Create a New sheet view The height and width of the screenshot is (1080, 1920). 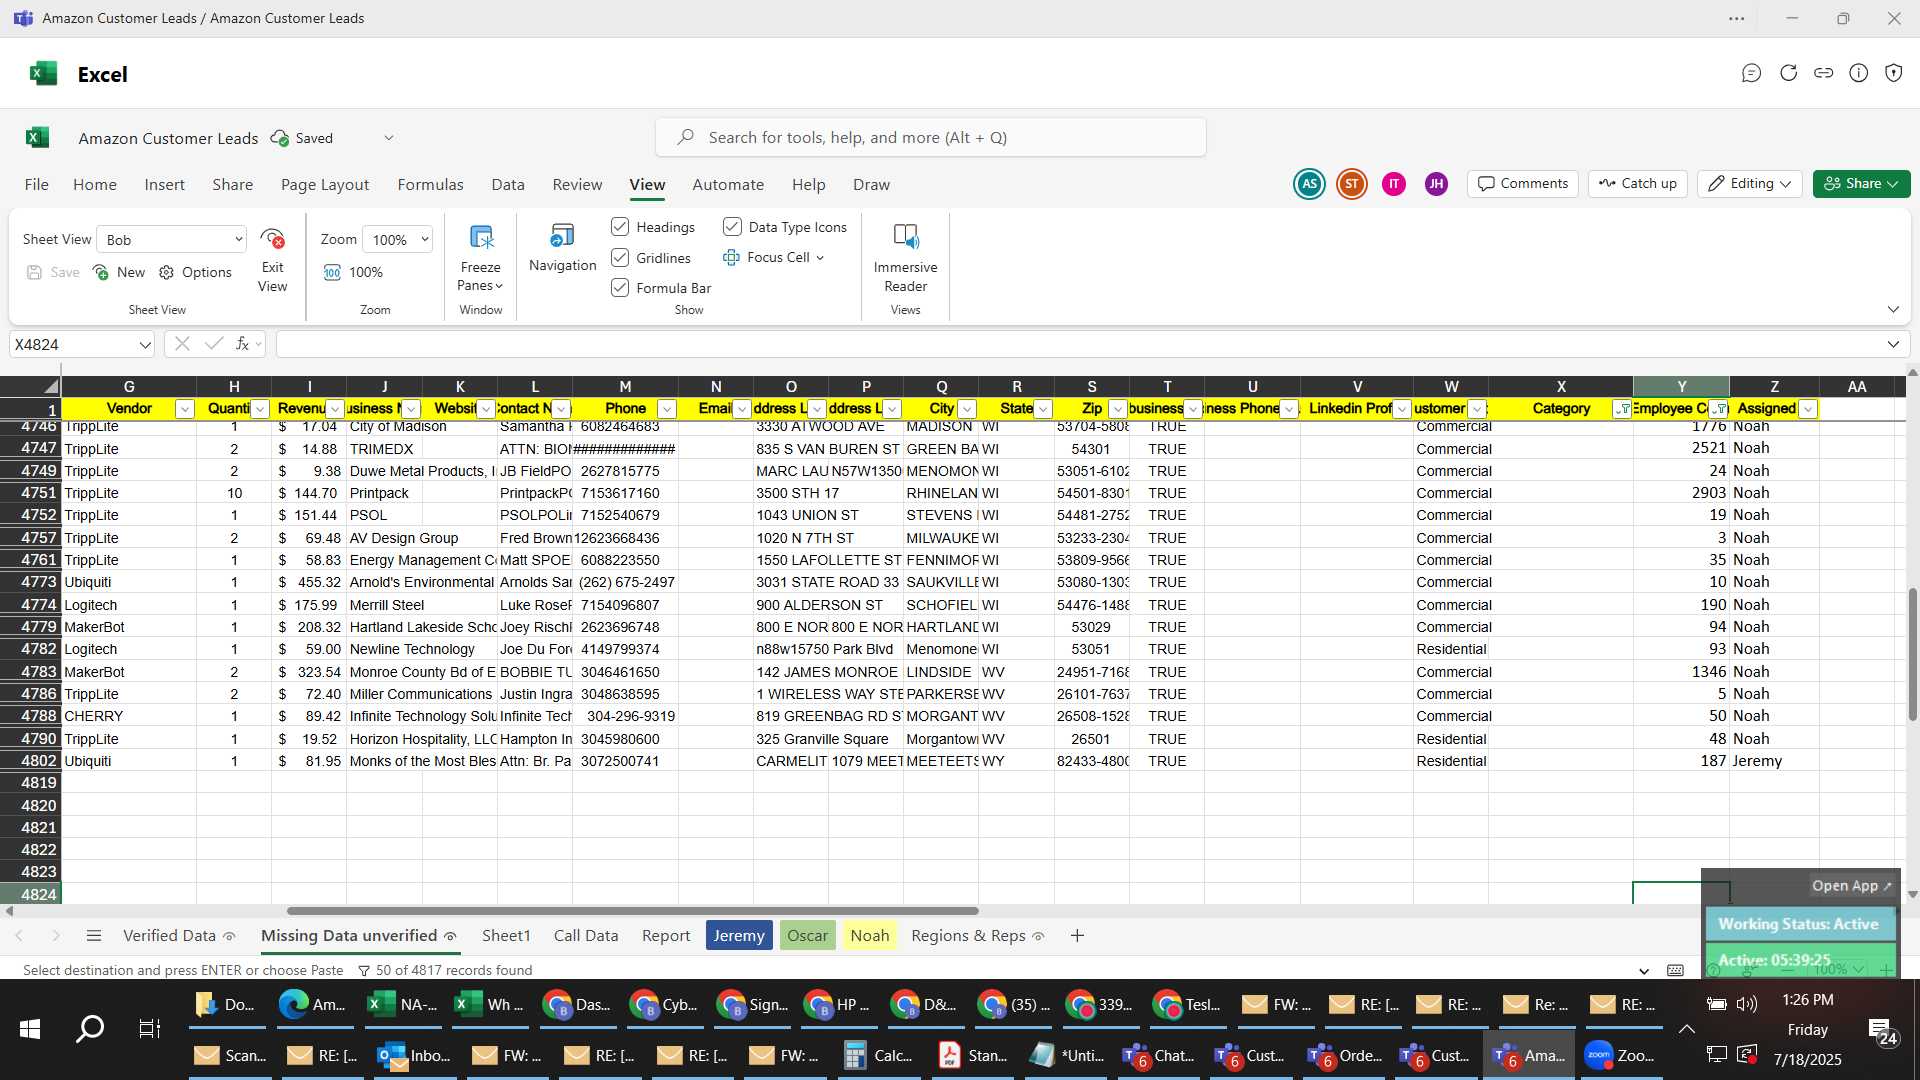point(119,272)
